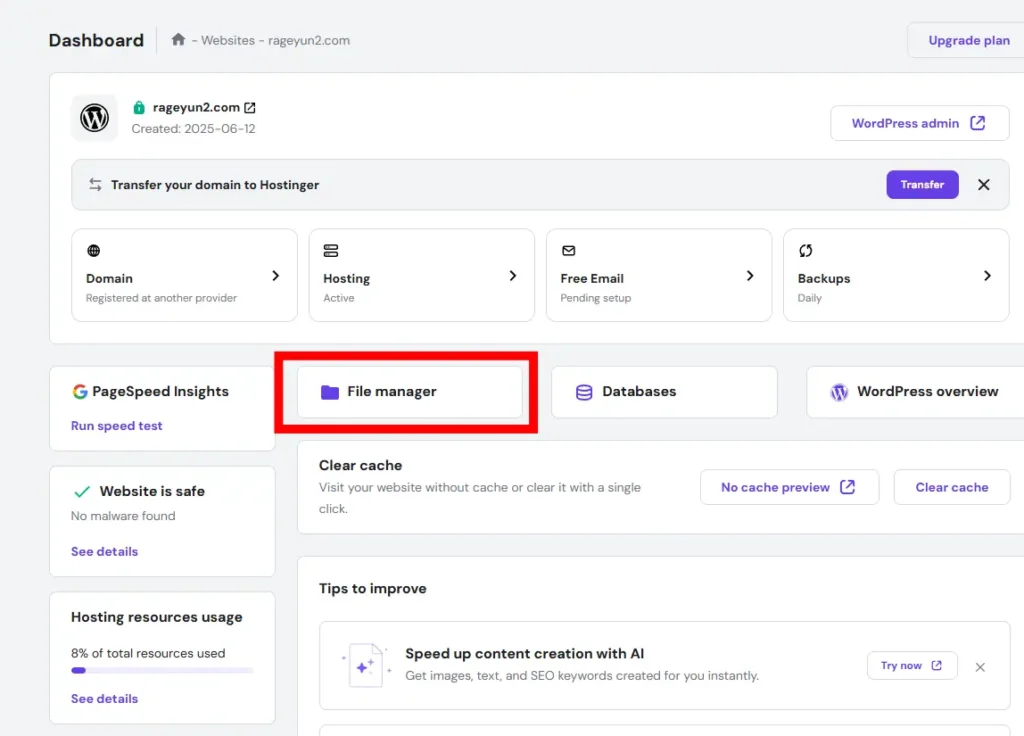The image size is (1024, 736).
Task: Click the home icon in breadcrumb
Action: (178, 40)
